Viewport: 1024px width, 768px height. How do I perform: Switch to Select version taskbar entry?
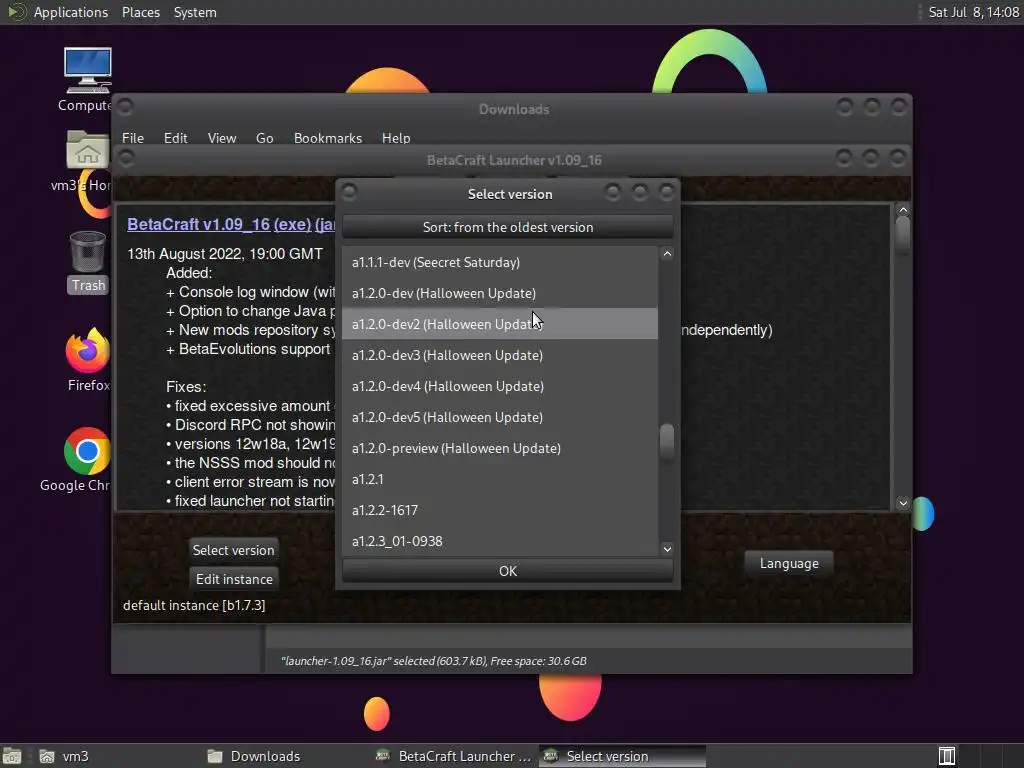pyautogui.click(x=622, y=756)
